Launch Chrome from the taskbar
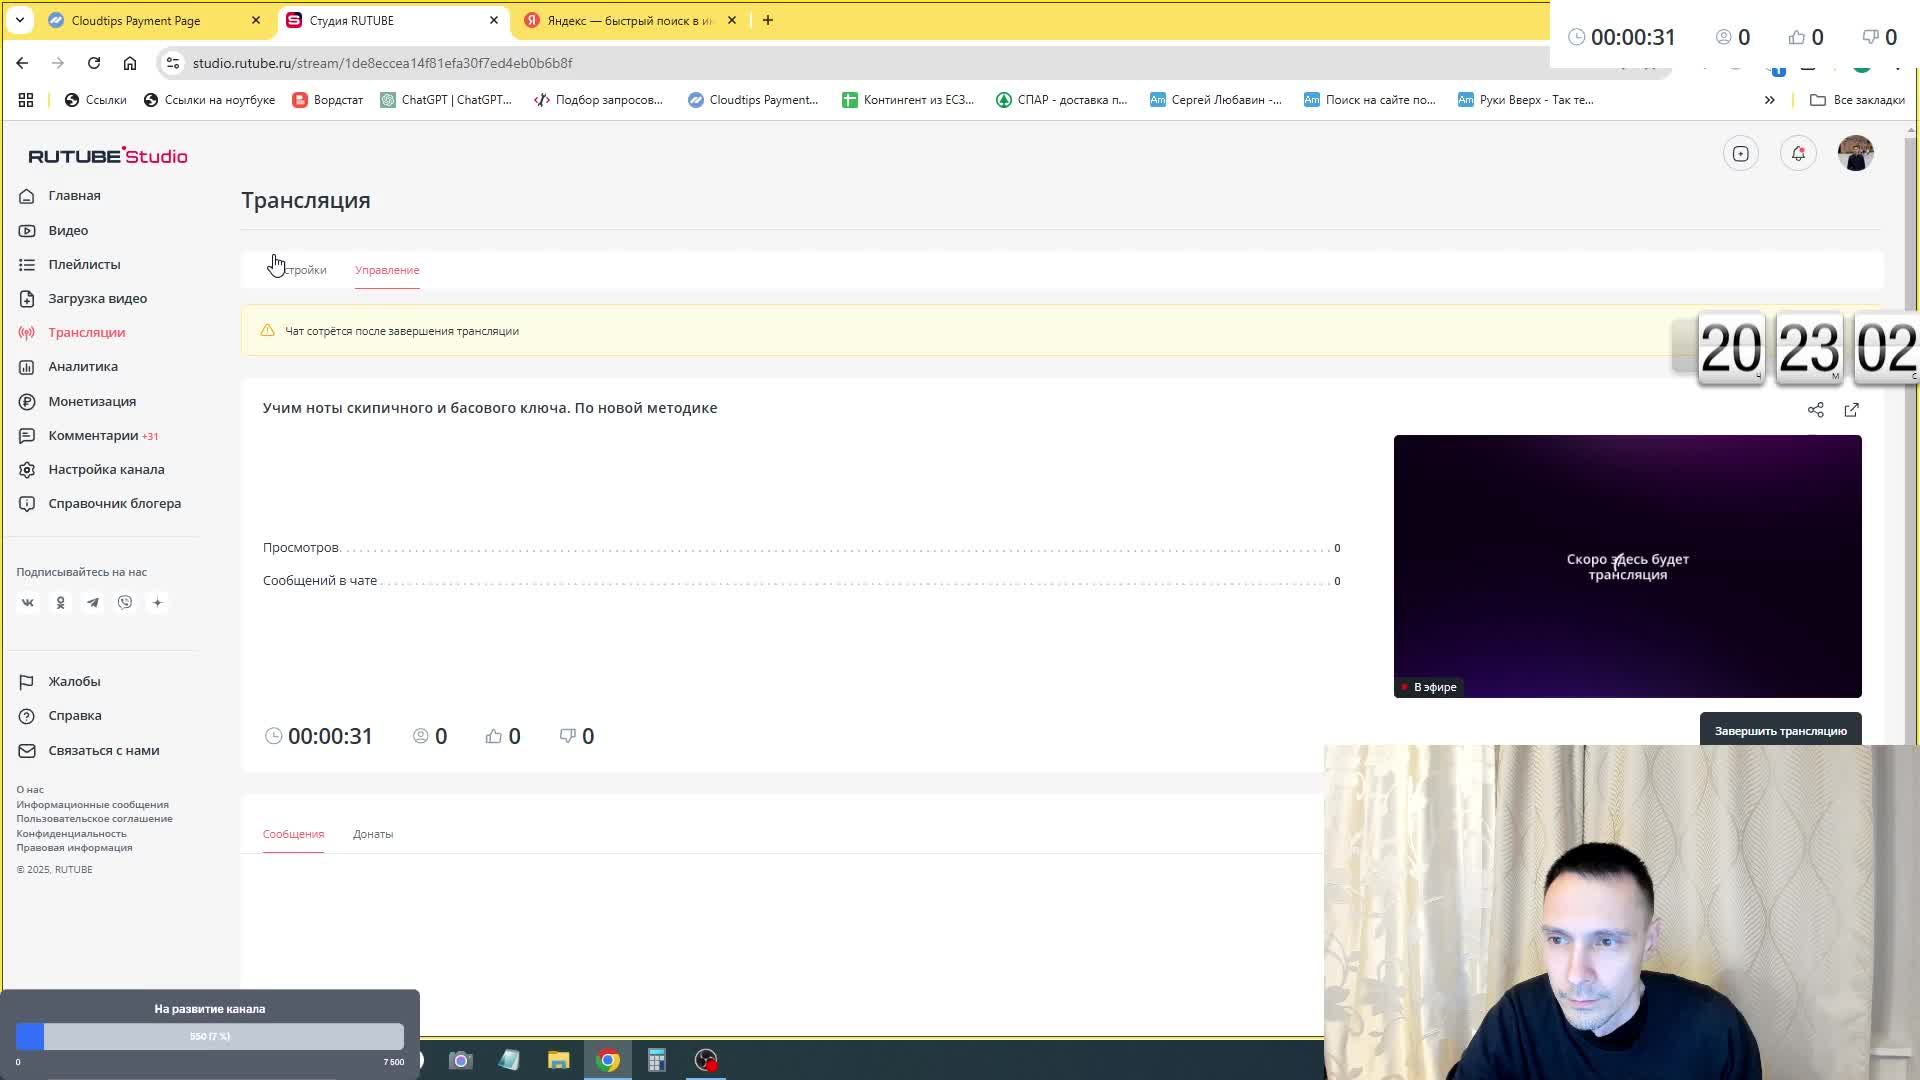This screenshot has height=1080, width=1920. point(608,1060)
